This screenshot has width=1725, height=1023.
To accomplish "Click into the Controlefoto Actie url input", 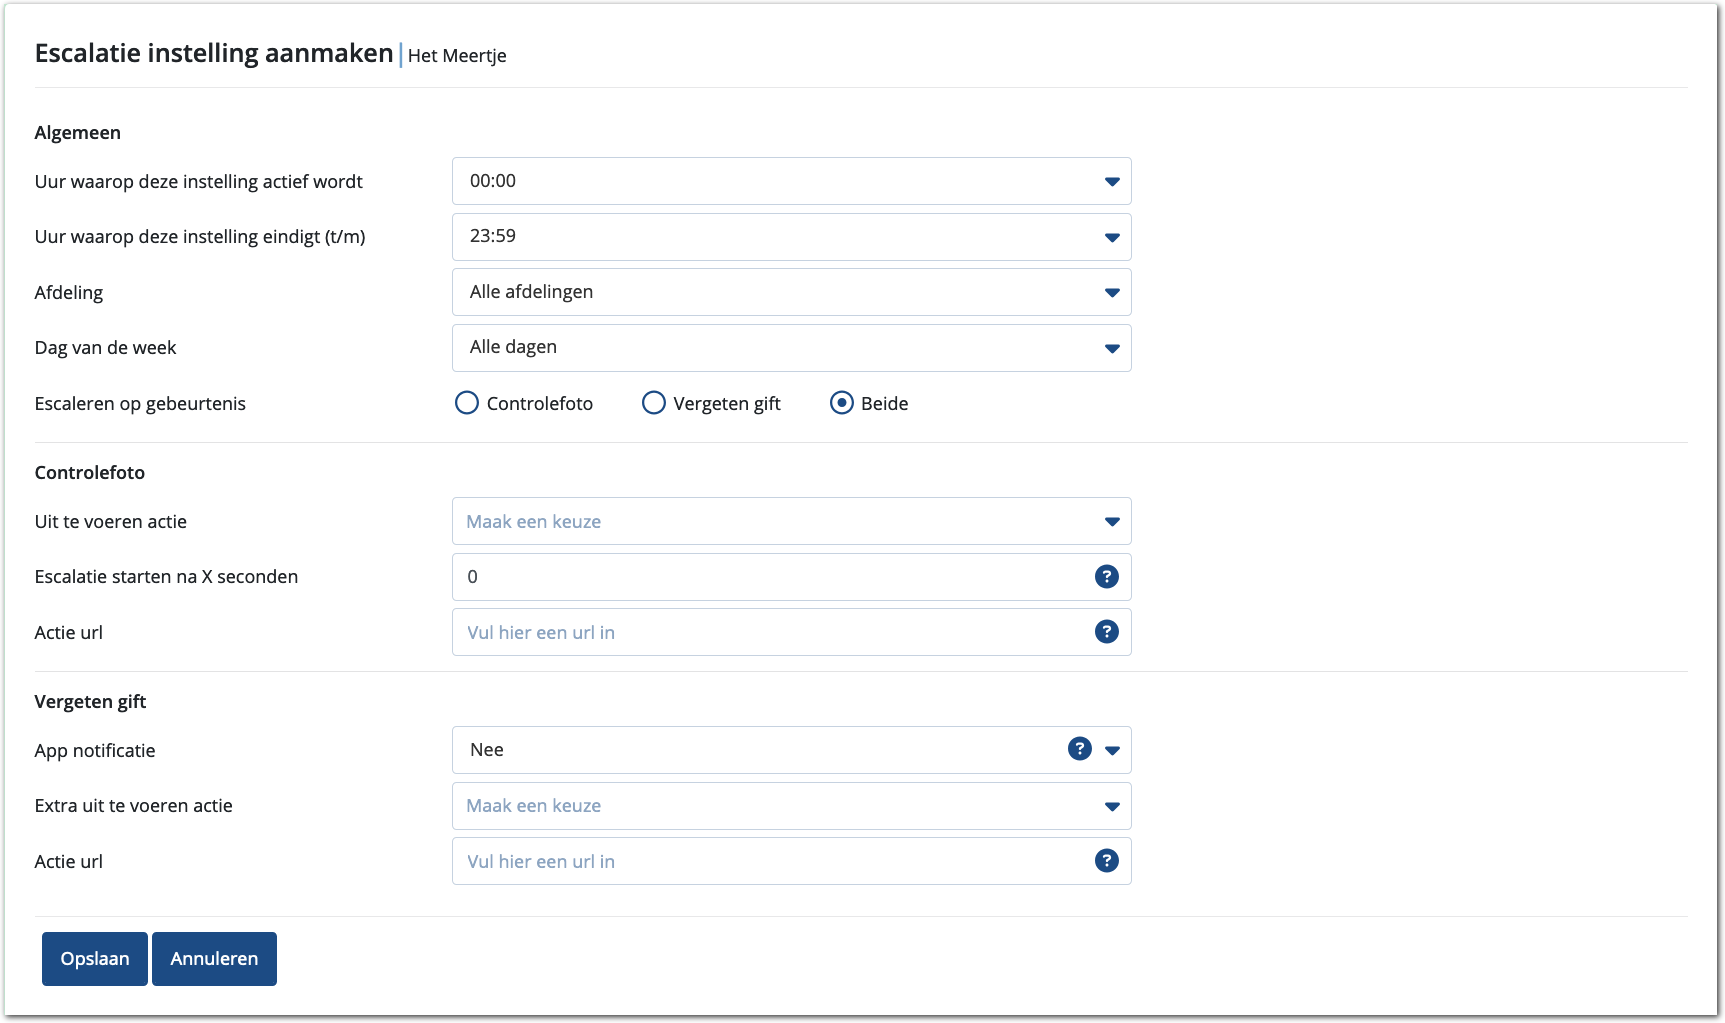I will (770, 632).
